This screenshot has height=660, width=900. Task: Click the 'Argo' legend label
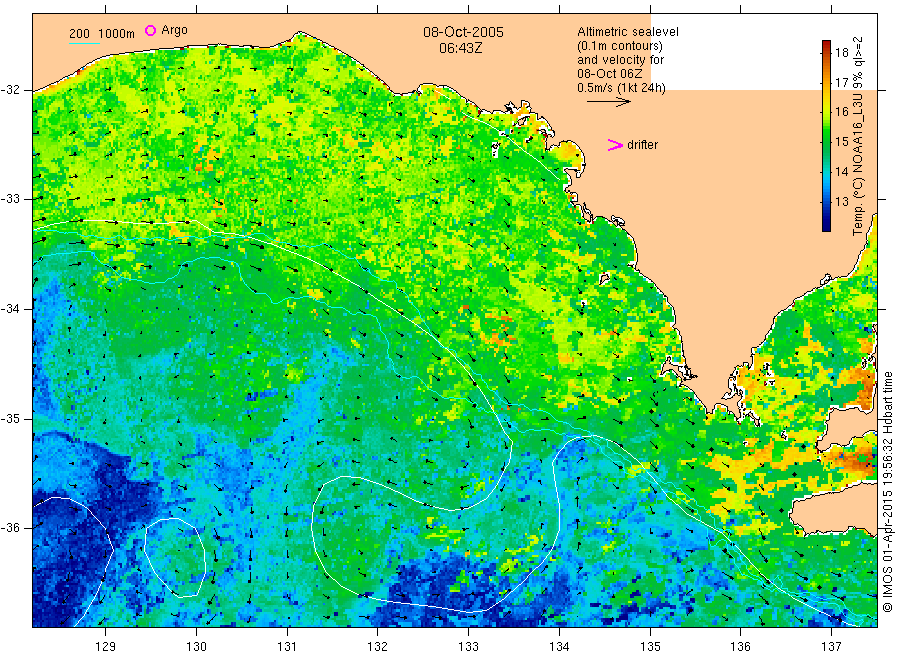174,30
